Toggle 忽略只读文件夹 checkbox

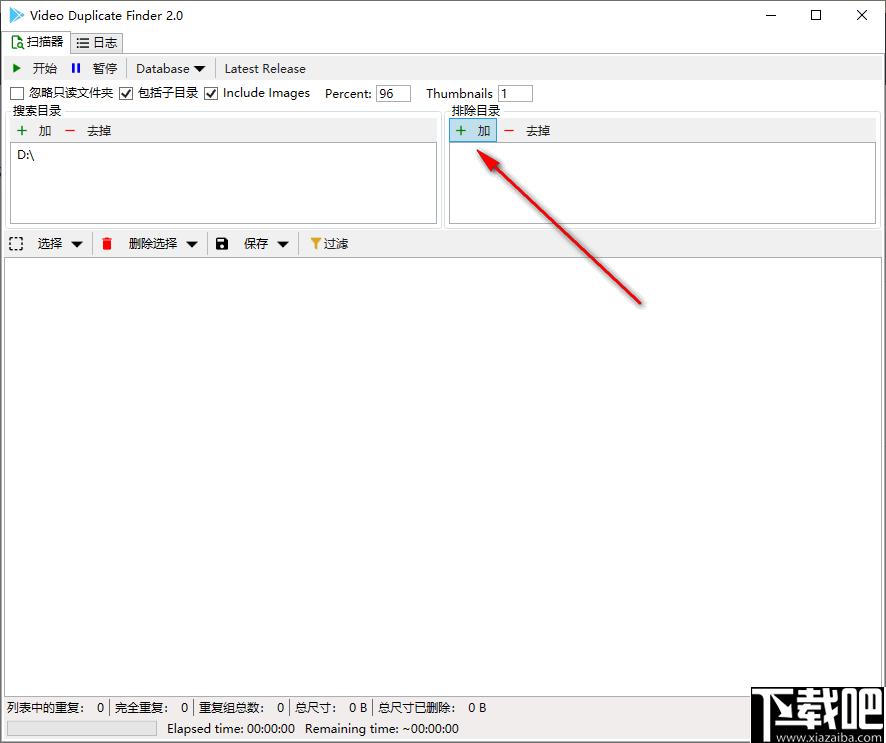[18, 93]
